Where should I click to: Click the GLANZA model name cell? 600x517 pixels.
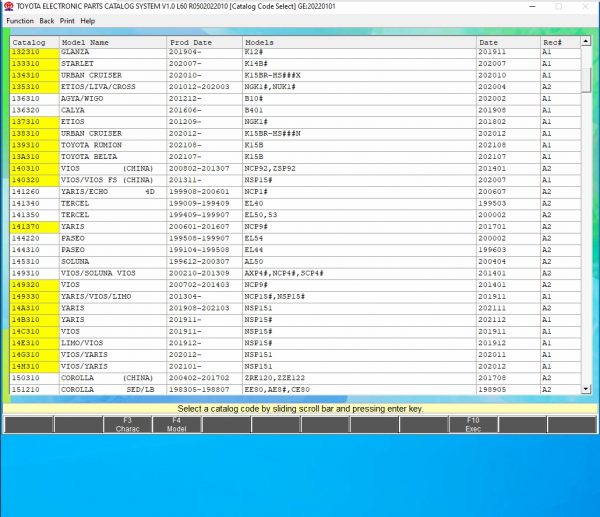pyautogui.click(x=113, y=53)
